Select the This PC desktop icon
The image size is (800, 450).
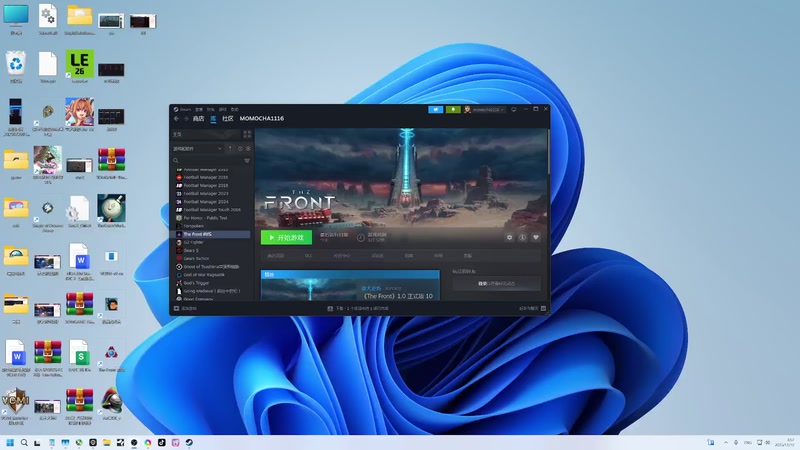coord(16,19)
